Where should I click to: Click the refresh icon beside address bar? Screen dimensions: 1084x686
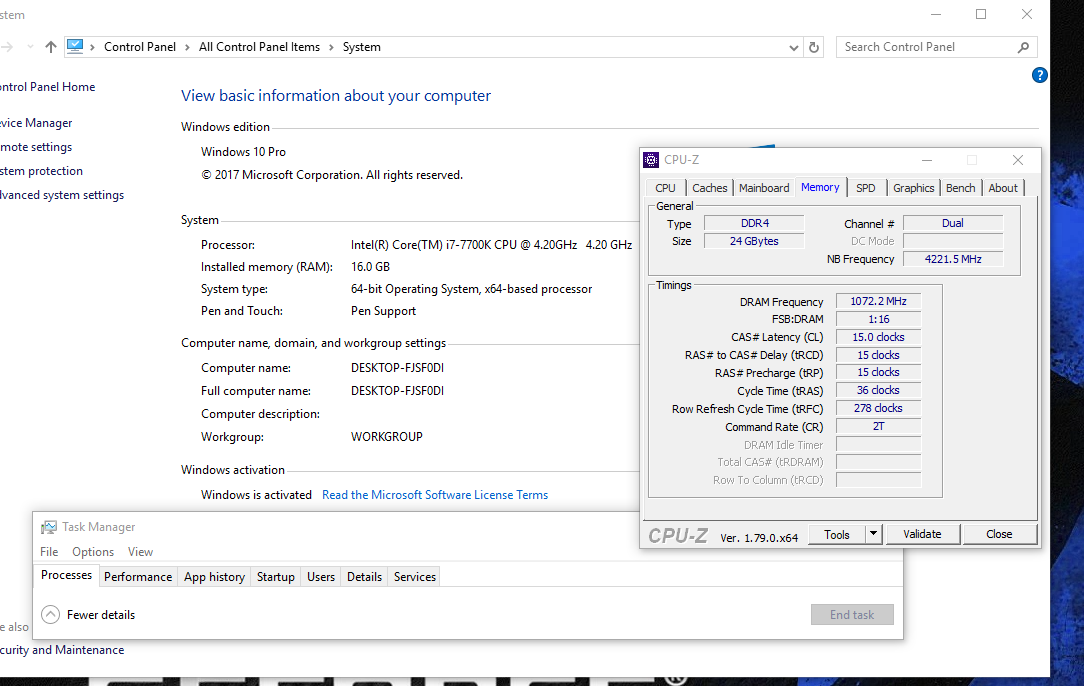click(814, 47)
